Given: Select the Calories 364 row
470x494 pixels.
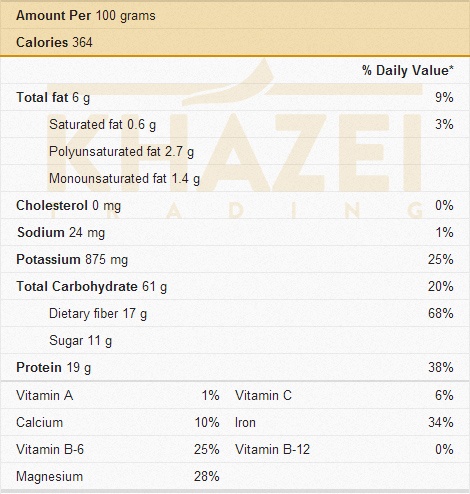Looking at the screenshot, I should (235, 42).
